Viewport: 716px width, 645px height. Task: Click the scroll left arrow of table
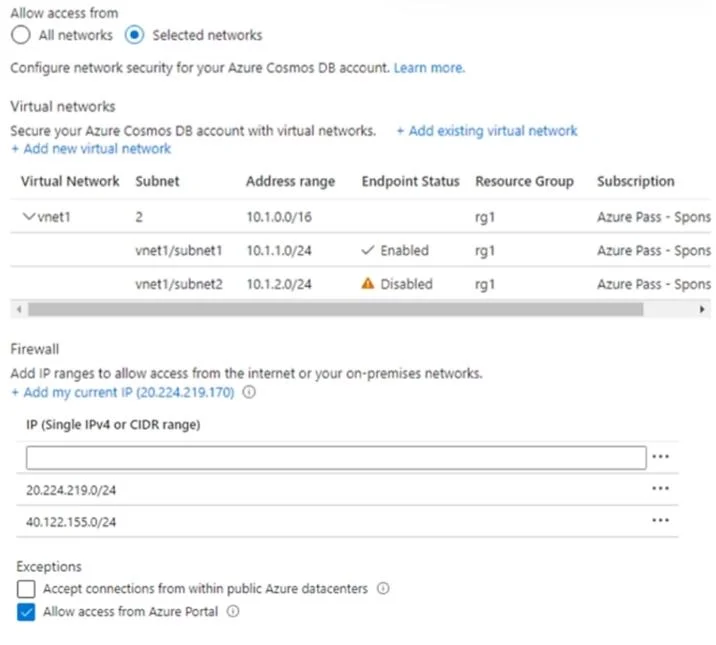point(19,309)
